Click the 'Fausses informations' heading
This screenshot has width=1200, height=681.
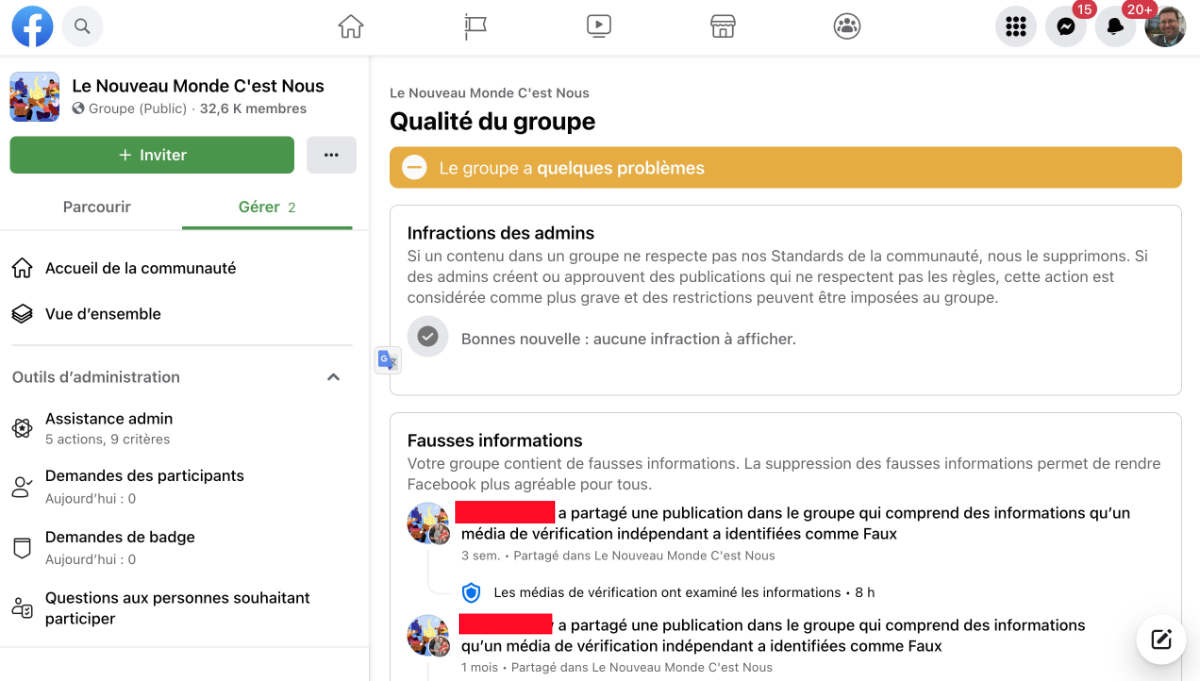(495, 440)
